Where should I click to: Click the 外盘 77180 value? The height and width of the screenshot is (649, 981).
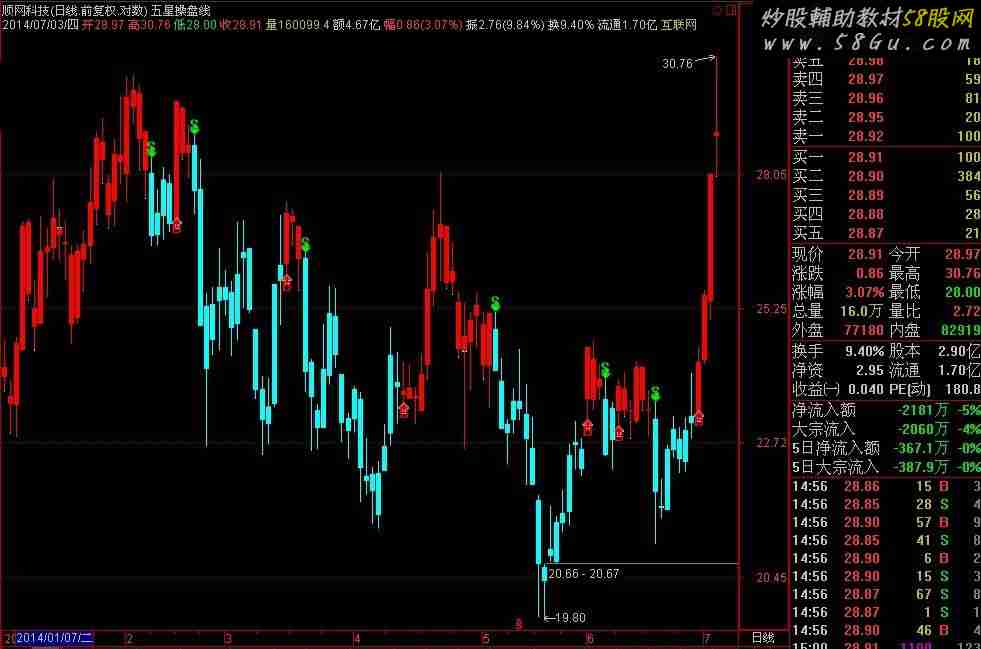(x=864, y=330)
